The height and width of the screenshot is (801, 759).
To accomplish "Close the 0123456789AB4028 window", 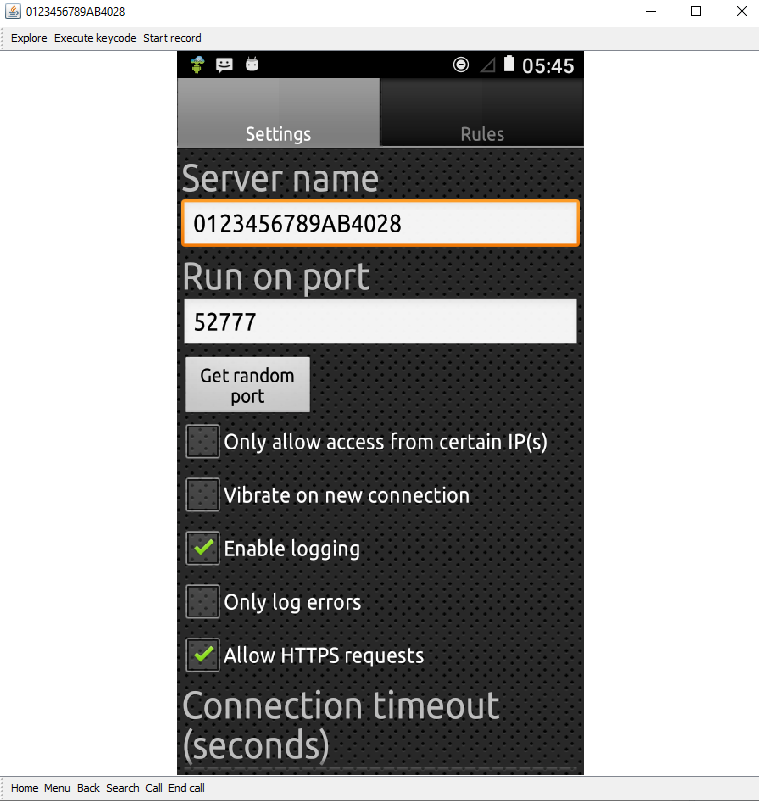I will tap(742, 11).
